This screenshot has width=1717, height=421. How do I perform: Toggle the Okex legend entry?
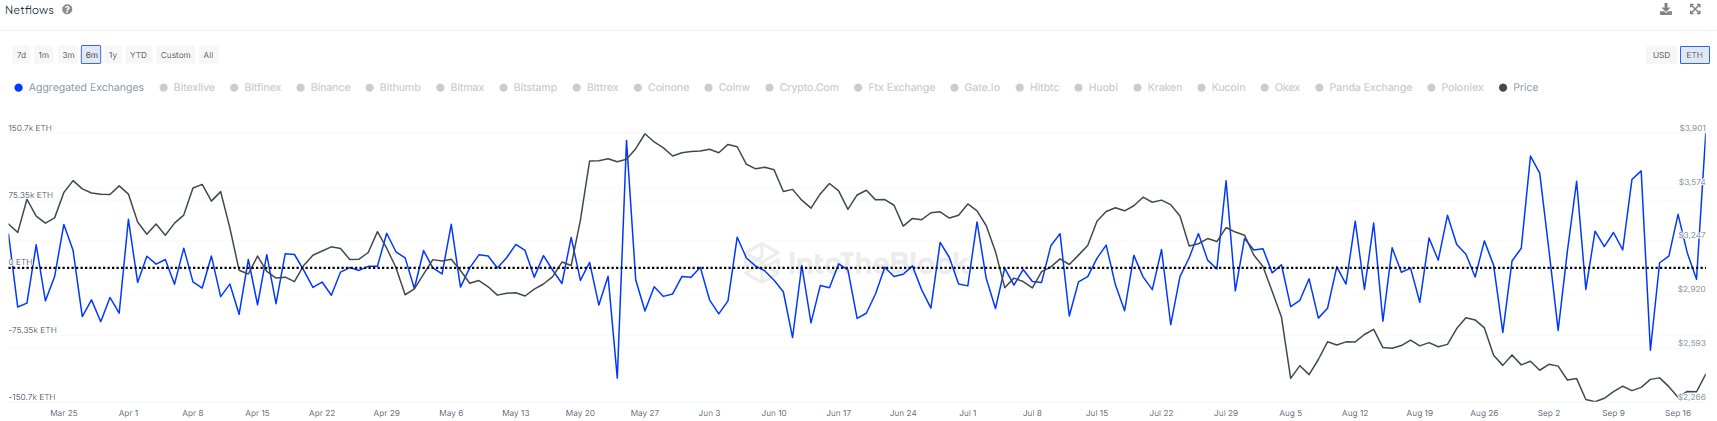(x=1286, y=88)
